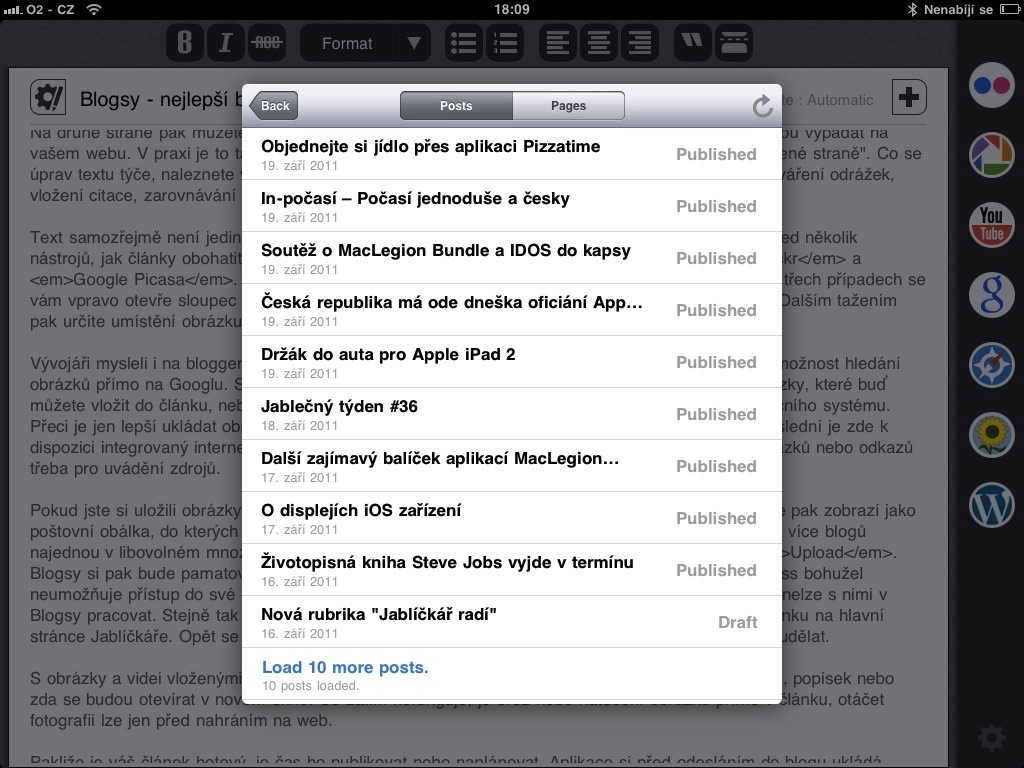1024x768 pixels.
Task: Tap the Back button in the popup
Action: coord(274,106)
